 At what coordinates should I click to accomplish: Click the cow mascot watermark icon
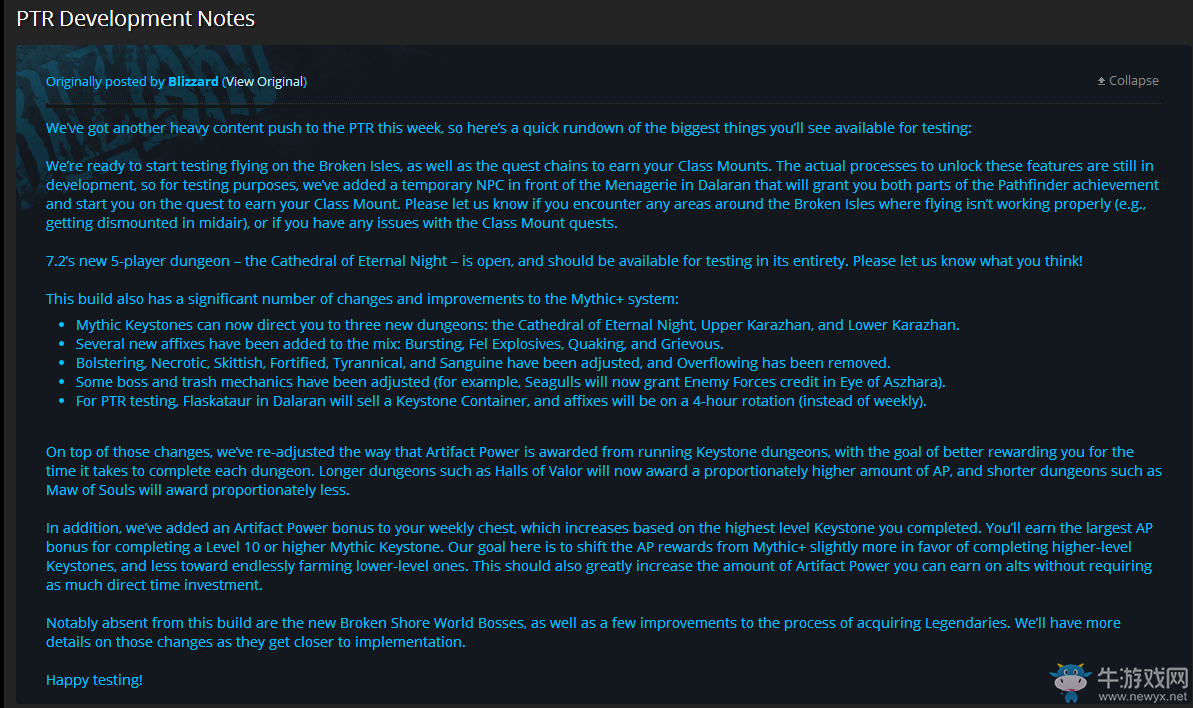[x=1069, y=680]
